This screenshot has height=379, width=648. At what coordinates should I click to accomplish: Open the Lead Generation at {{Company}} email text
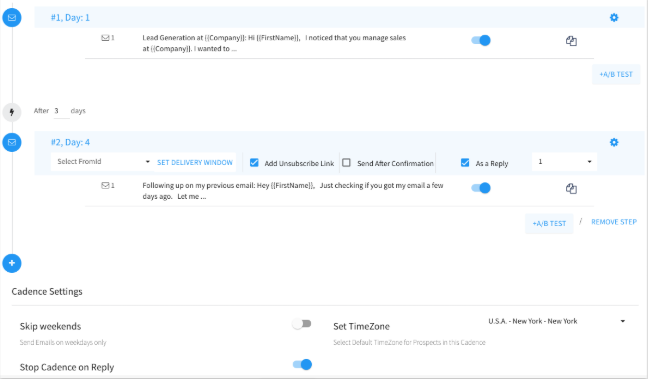(x=274, y=43)
